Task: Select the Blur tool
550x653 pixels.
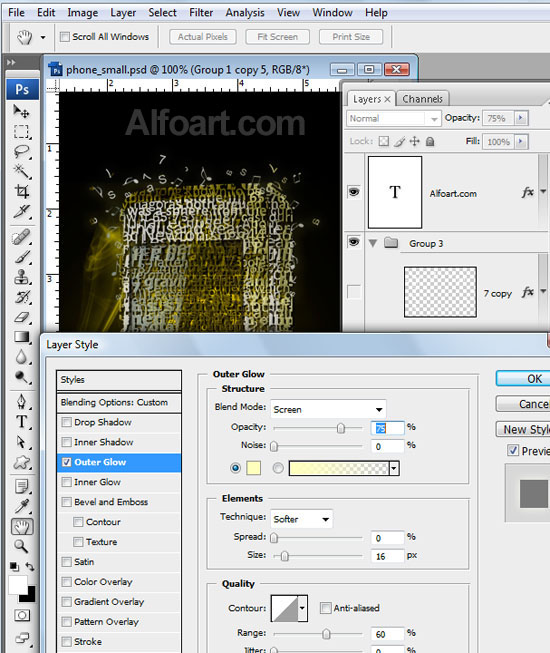Action: coord(21,357)
